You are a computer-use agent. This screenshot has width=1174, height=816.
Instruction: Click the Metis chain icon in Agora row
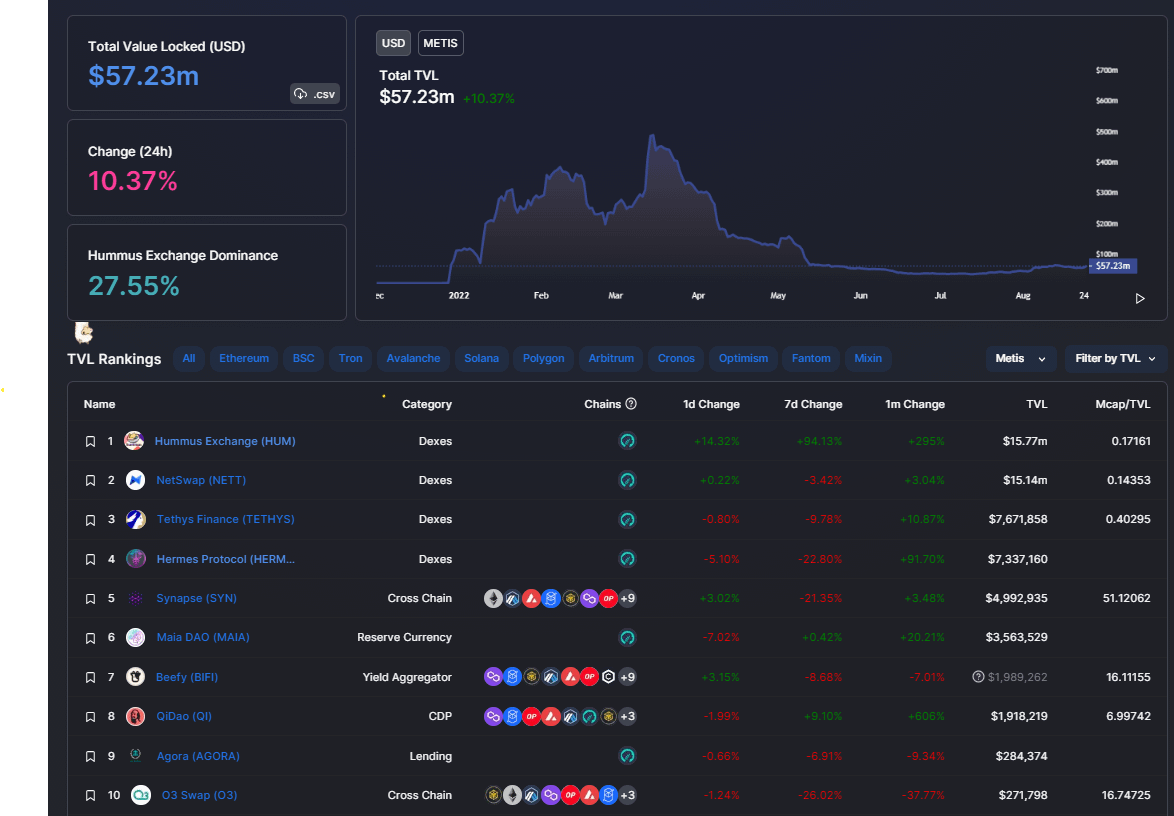coord(627,756)
